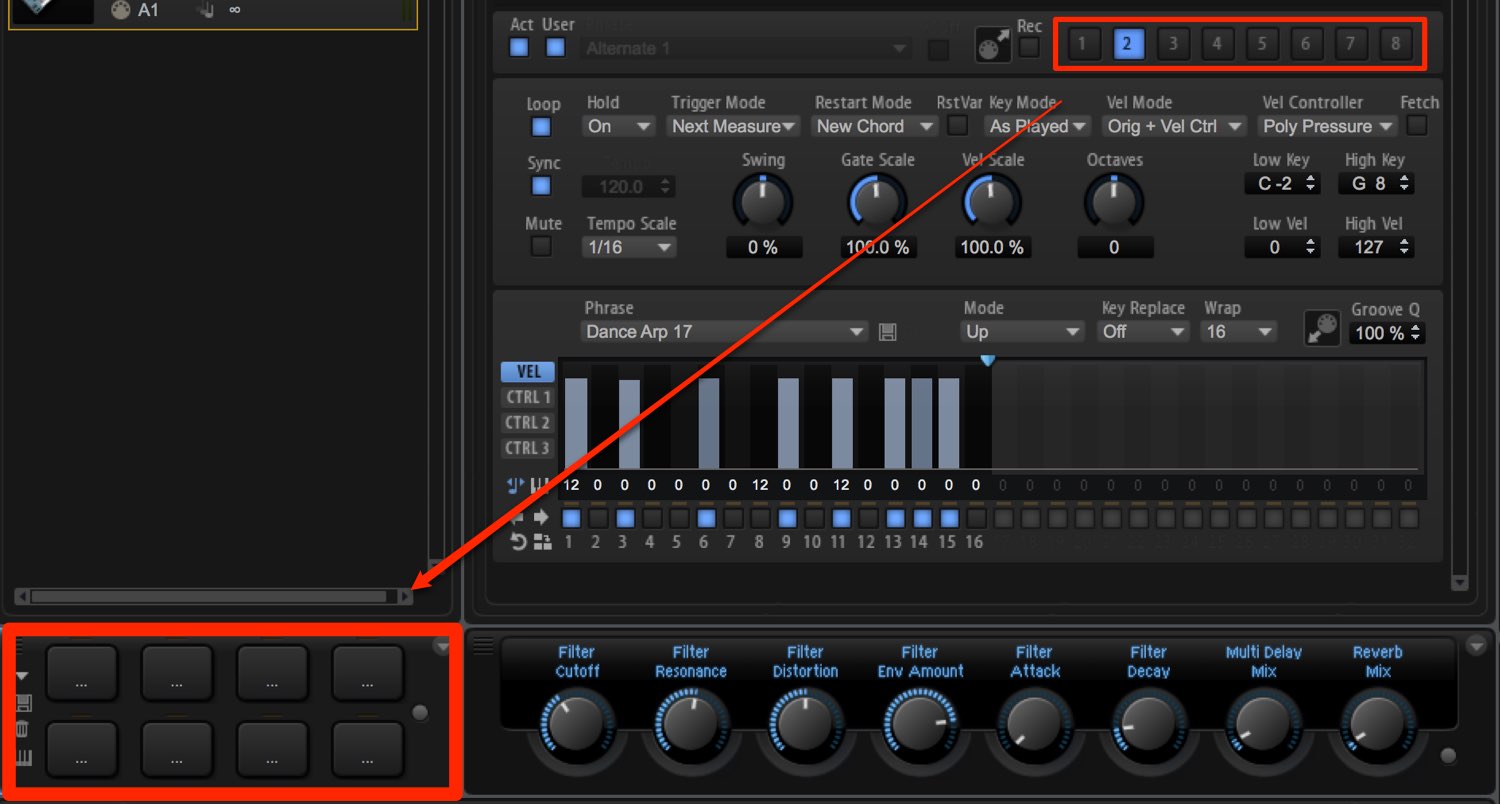Screen dimensions: 1500x804
Task: Open trigger pads menu triangle
Action: pyautogui.click(x=23, y=677)
